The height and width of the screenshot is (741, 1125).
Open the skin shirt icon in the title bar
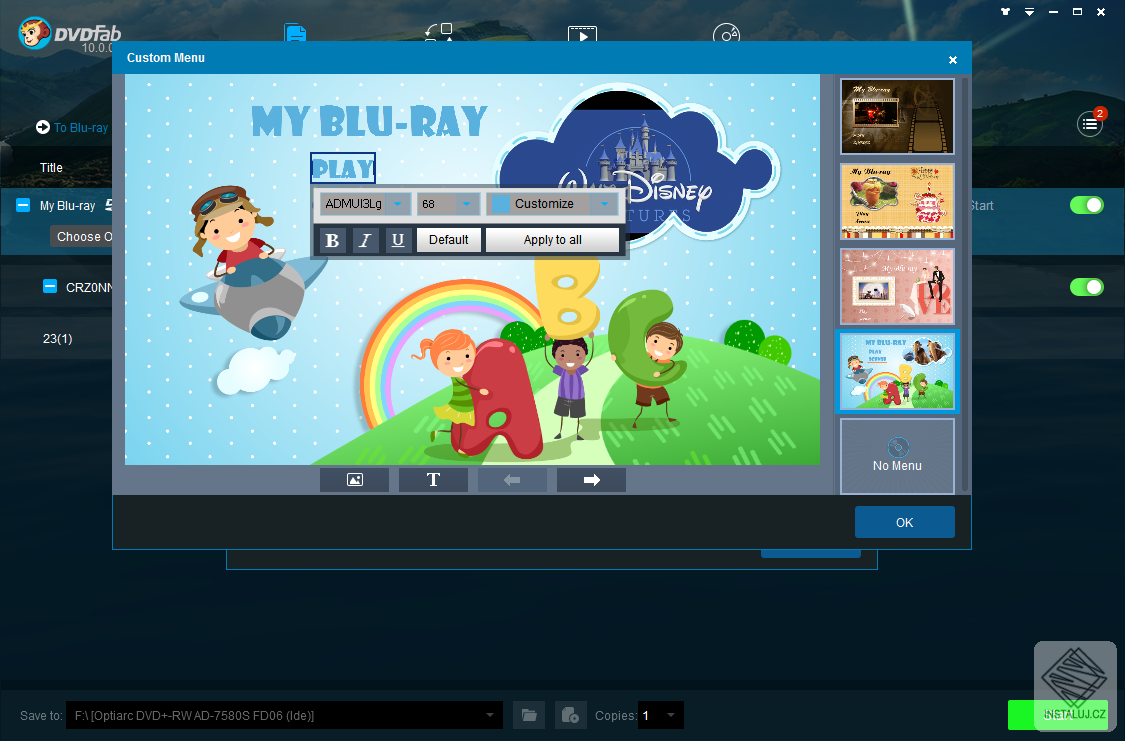[x=1005, y=11]
